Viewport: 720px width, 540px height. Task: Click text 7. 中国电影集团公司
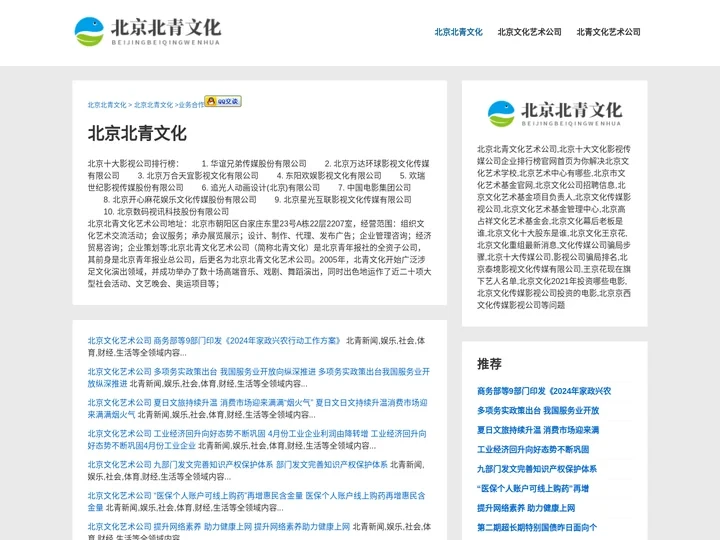375,187
